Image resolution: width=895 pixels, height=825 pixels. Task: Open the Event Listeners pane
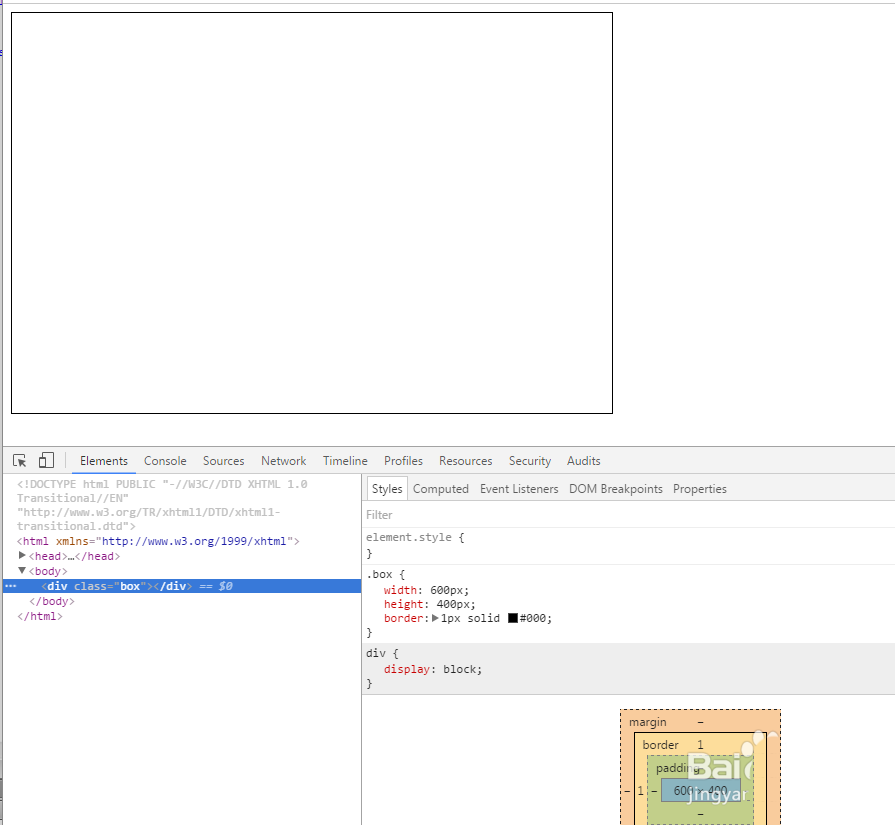pos(519,489)
